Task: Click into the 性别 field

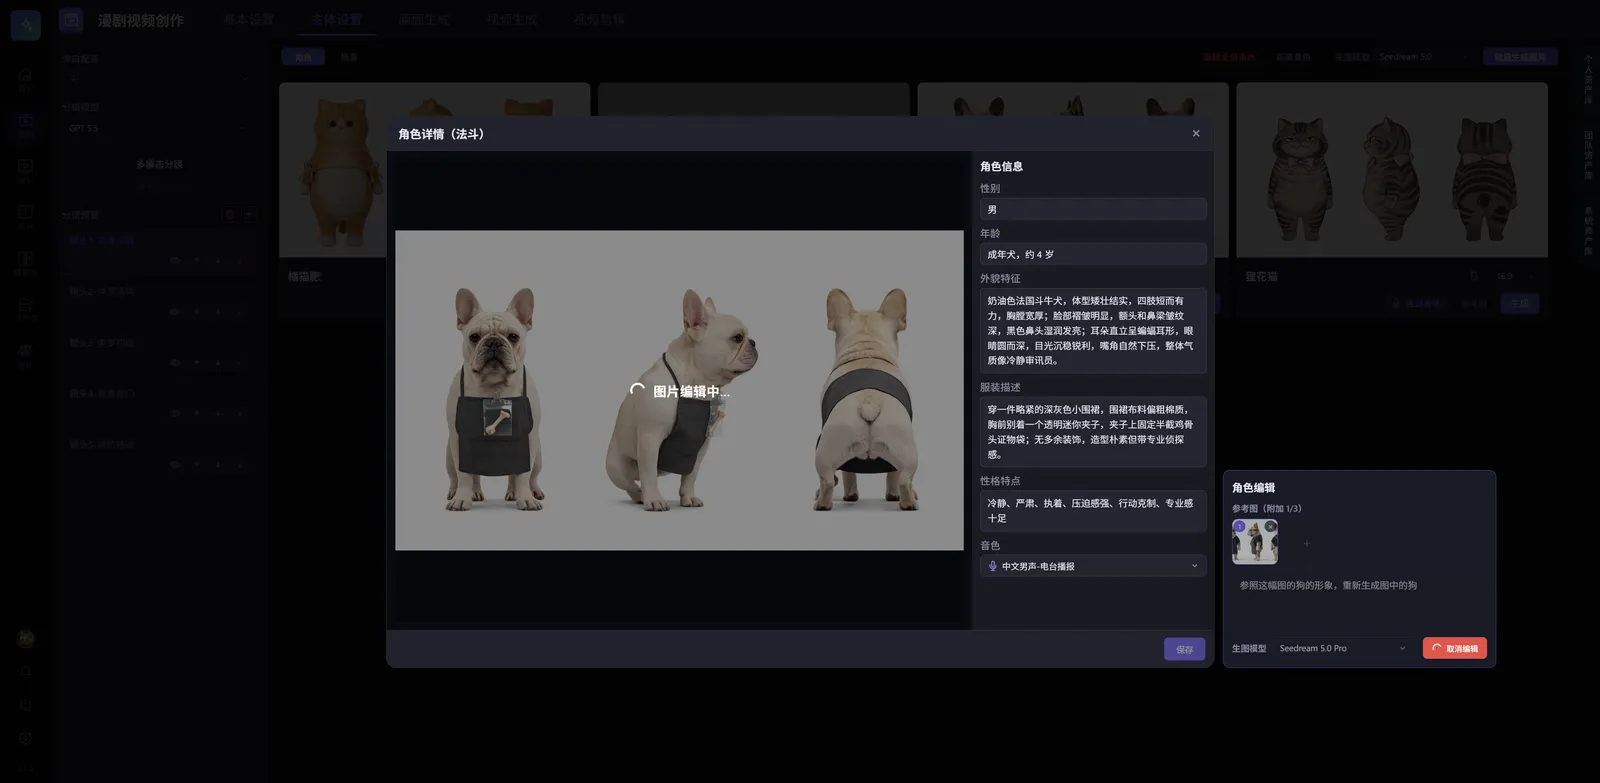Action: coord(1093,209)
